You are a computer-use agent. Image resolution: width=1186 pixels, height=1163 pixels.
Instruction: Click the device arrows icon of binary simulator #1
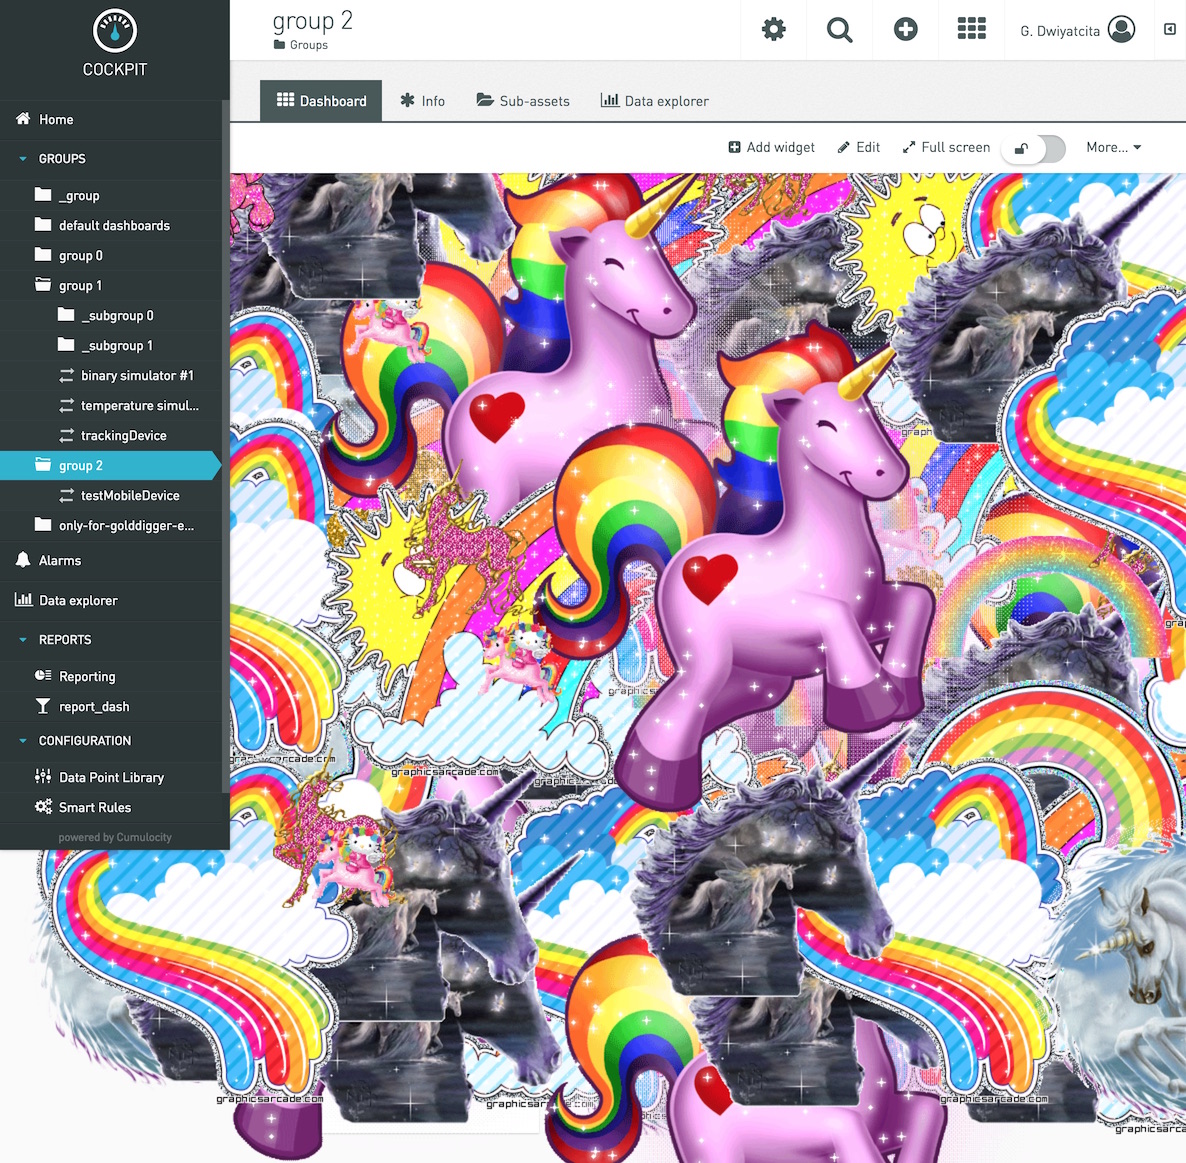click(67, 375)
